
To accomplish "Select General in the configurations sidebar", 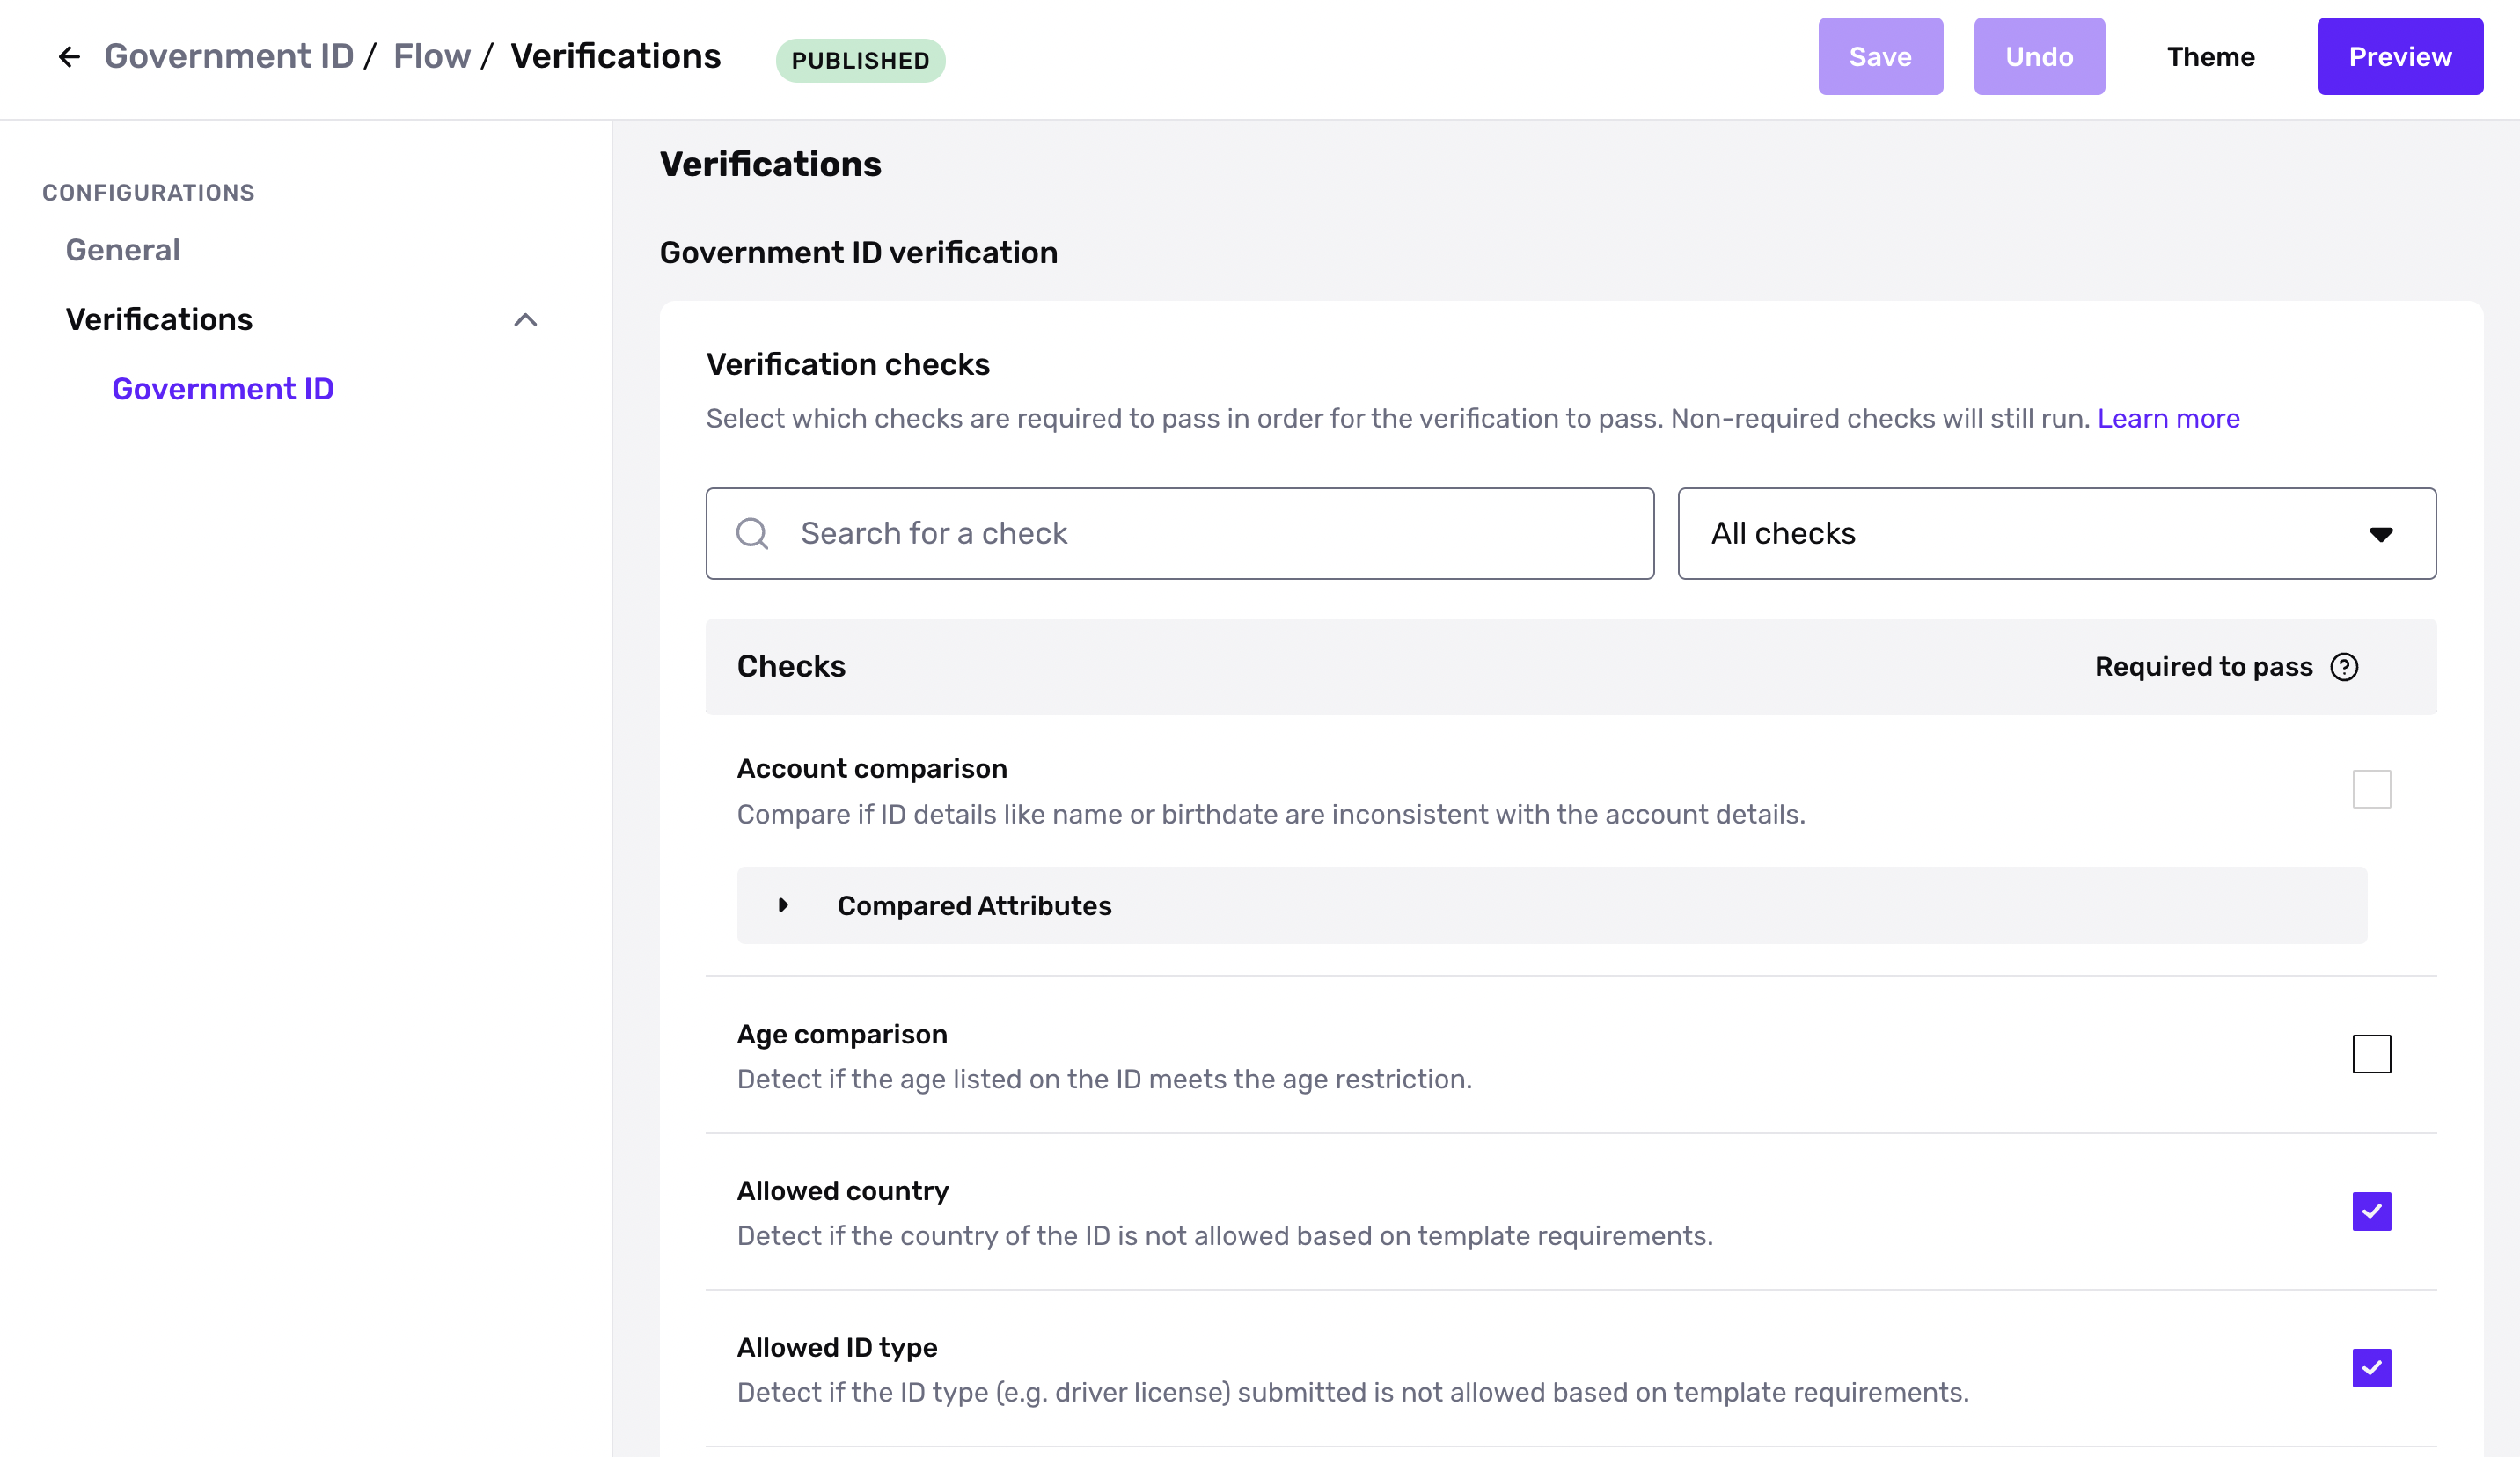I will tap(123, 250).
